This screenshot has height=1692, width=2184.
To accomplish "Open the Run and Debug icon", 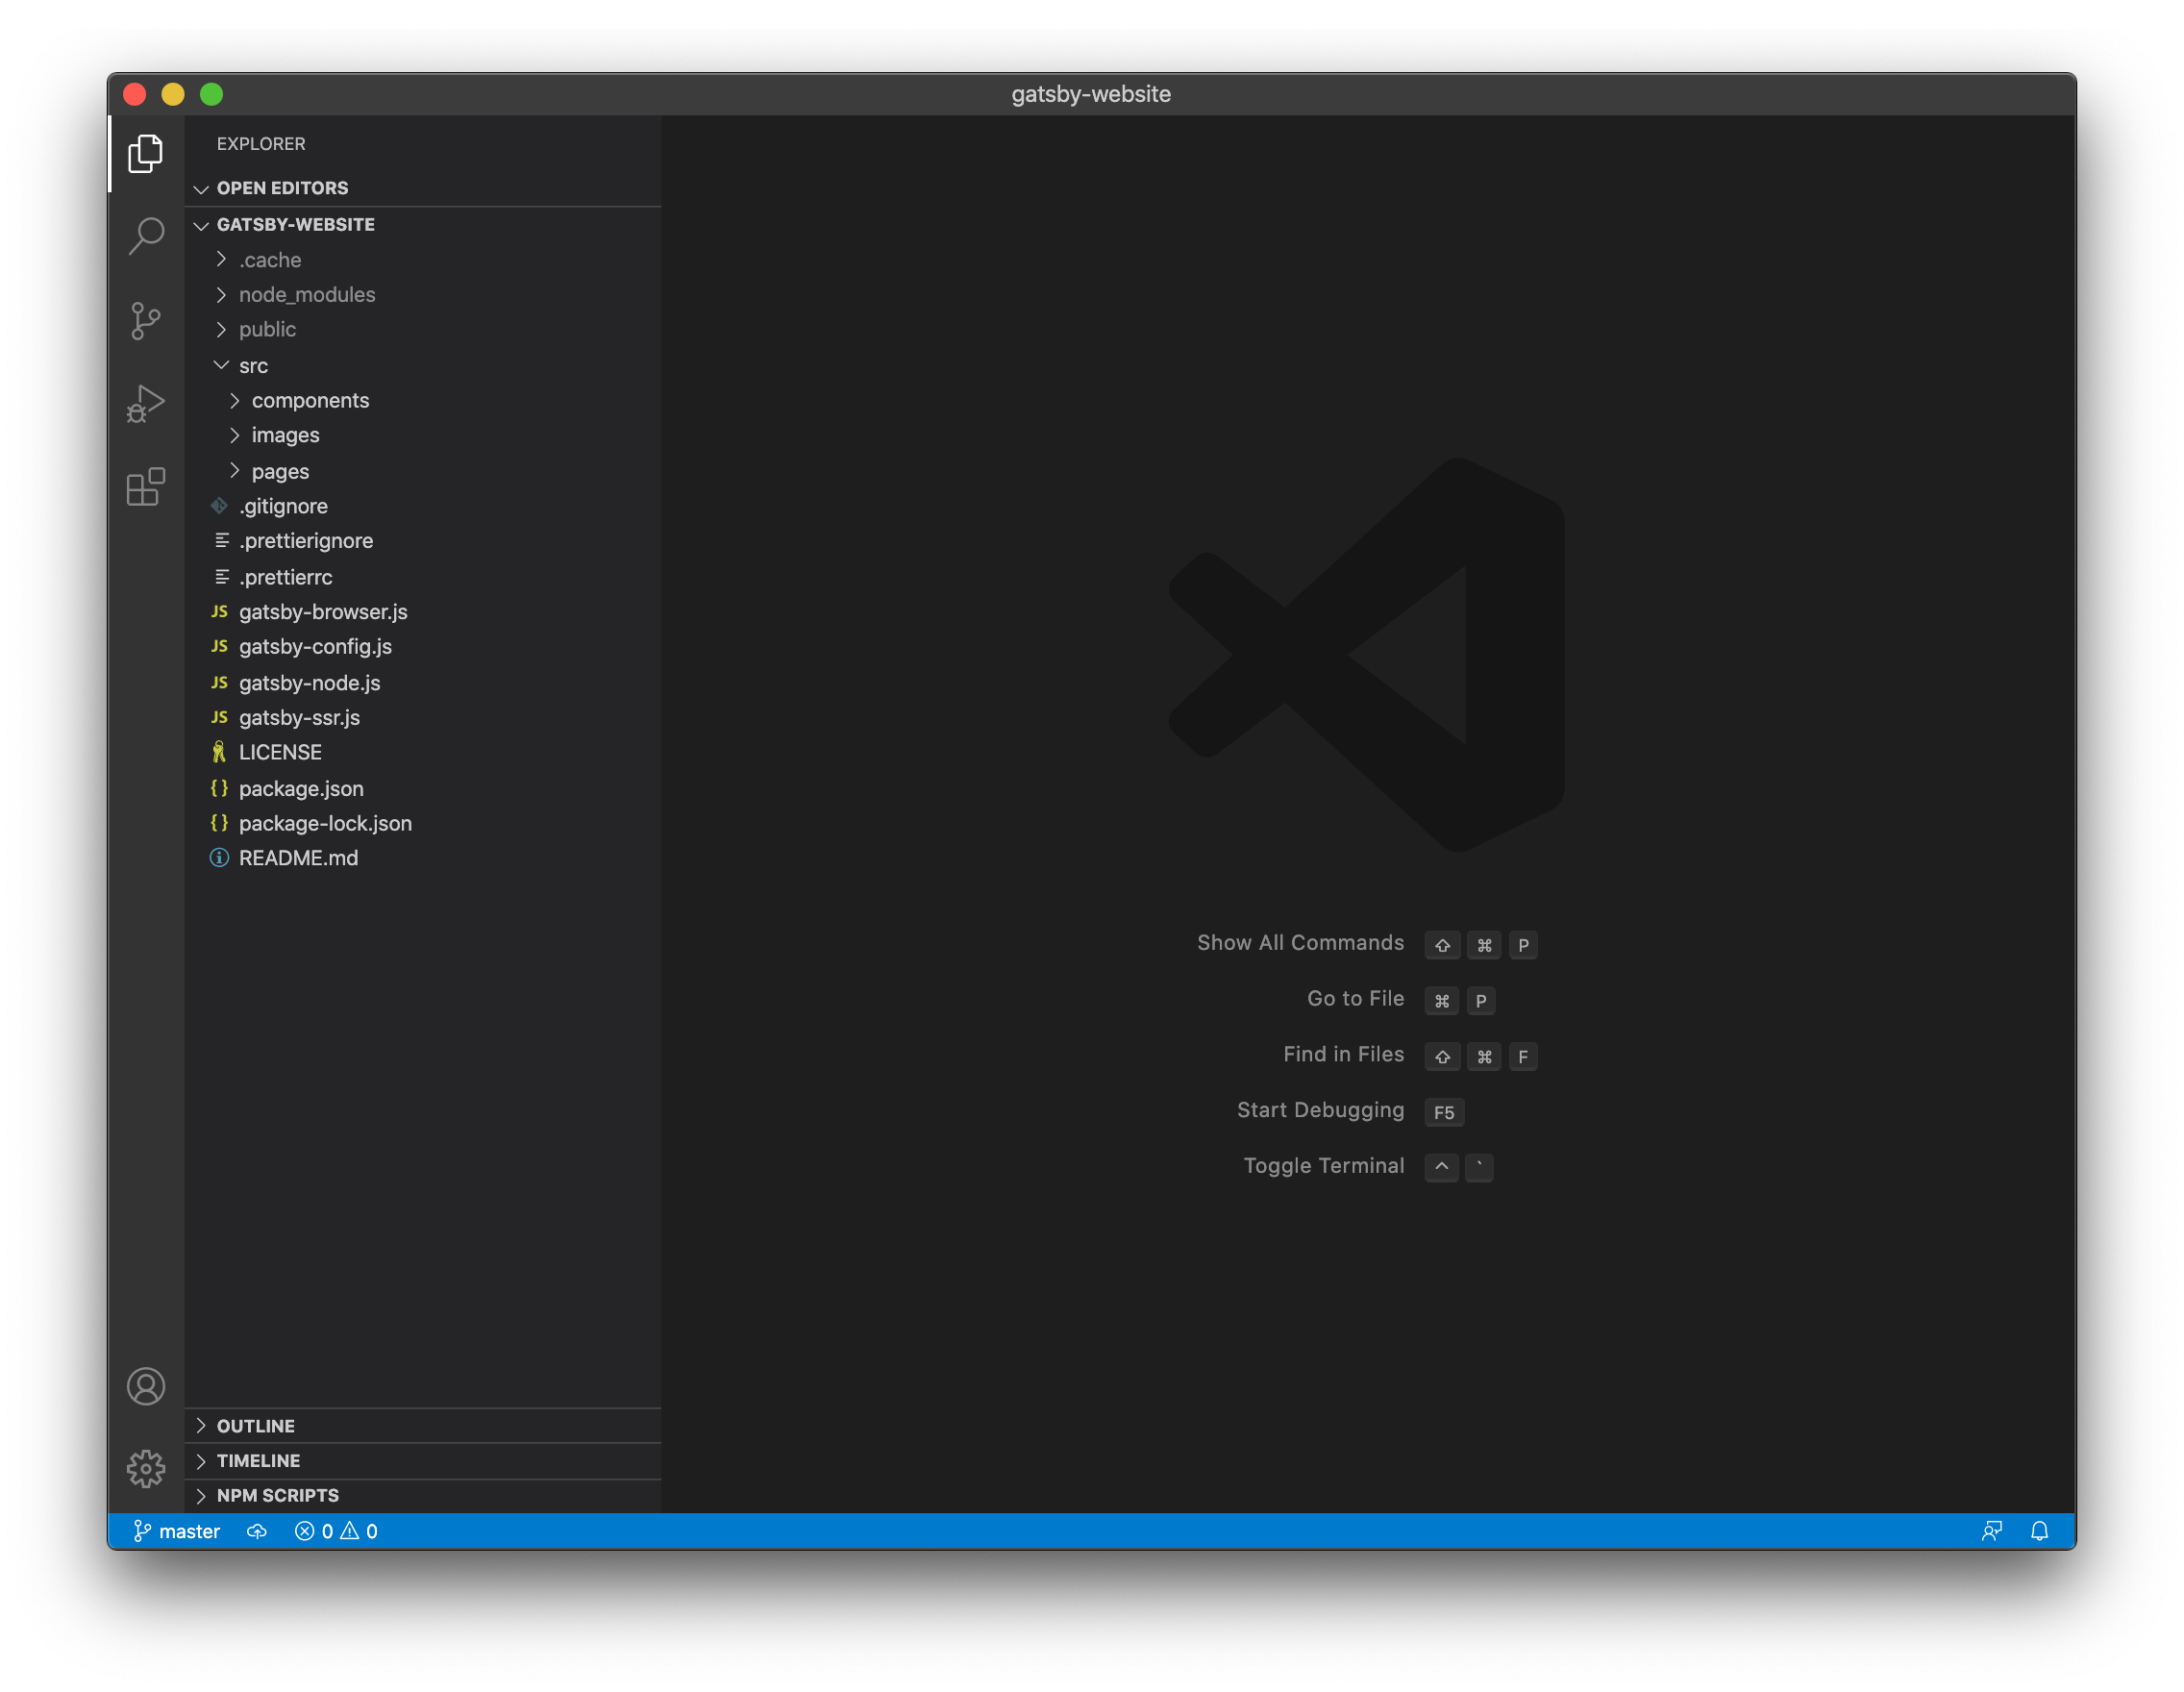I will 146,403.
